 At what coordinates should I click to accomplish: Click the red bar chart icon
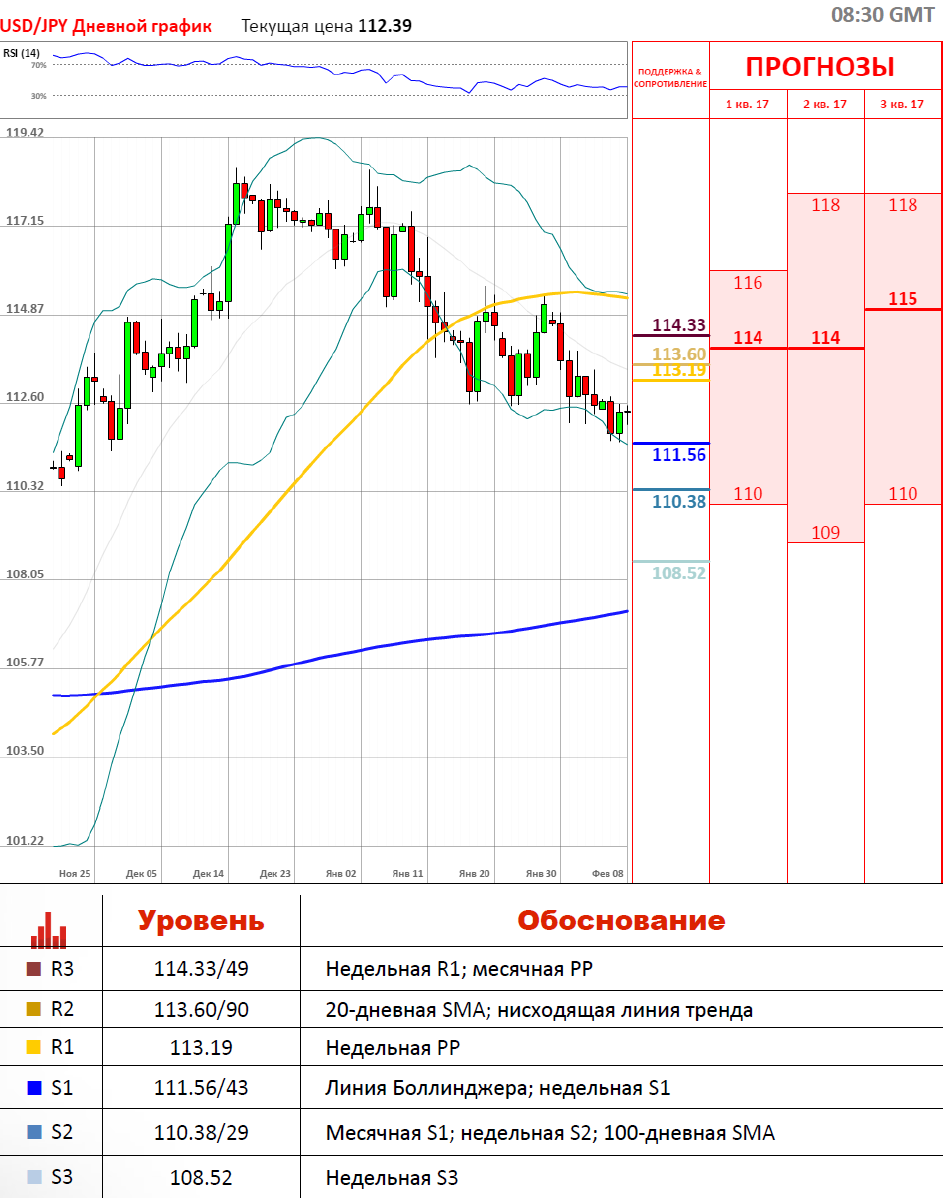[48, 930]
